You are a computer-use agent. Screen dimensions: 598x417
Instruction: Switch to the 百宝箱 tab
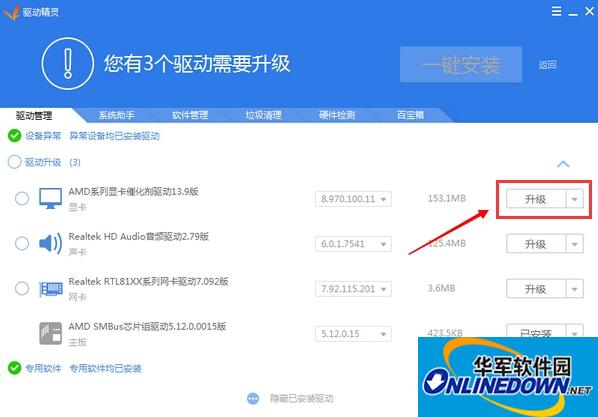410,115
